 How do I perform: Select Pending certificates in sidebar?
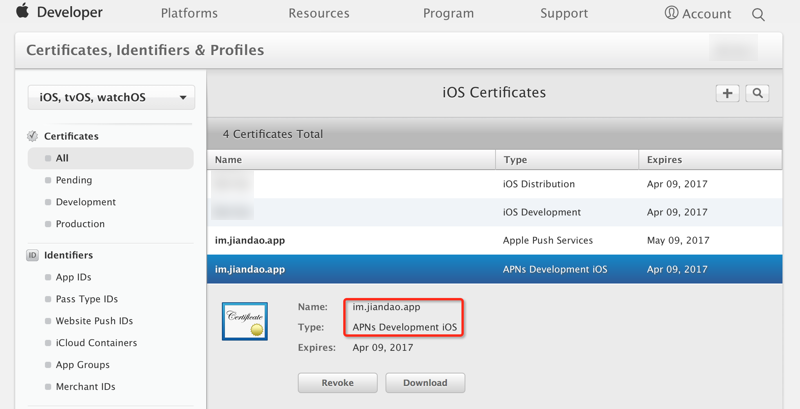[x=73, y=180]
